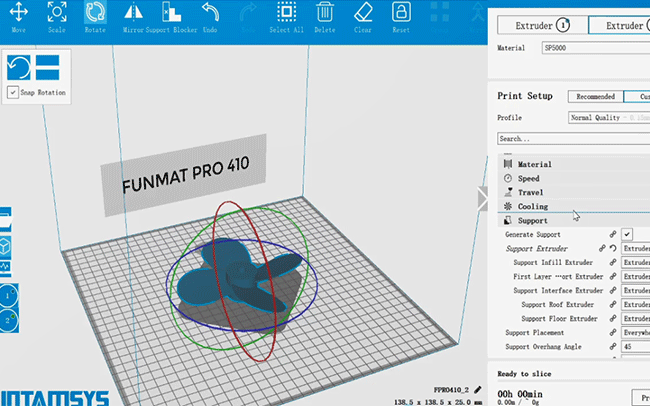Screen dimensions: 650x406
Task: Uncheck the Generate Support checkbox
Action: (x=627, y=234)
